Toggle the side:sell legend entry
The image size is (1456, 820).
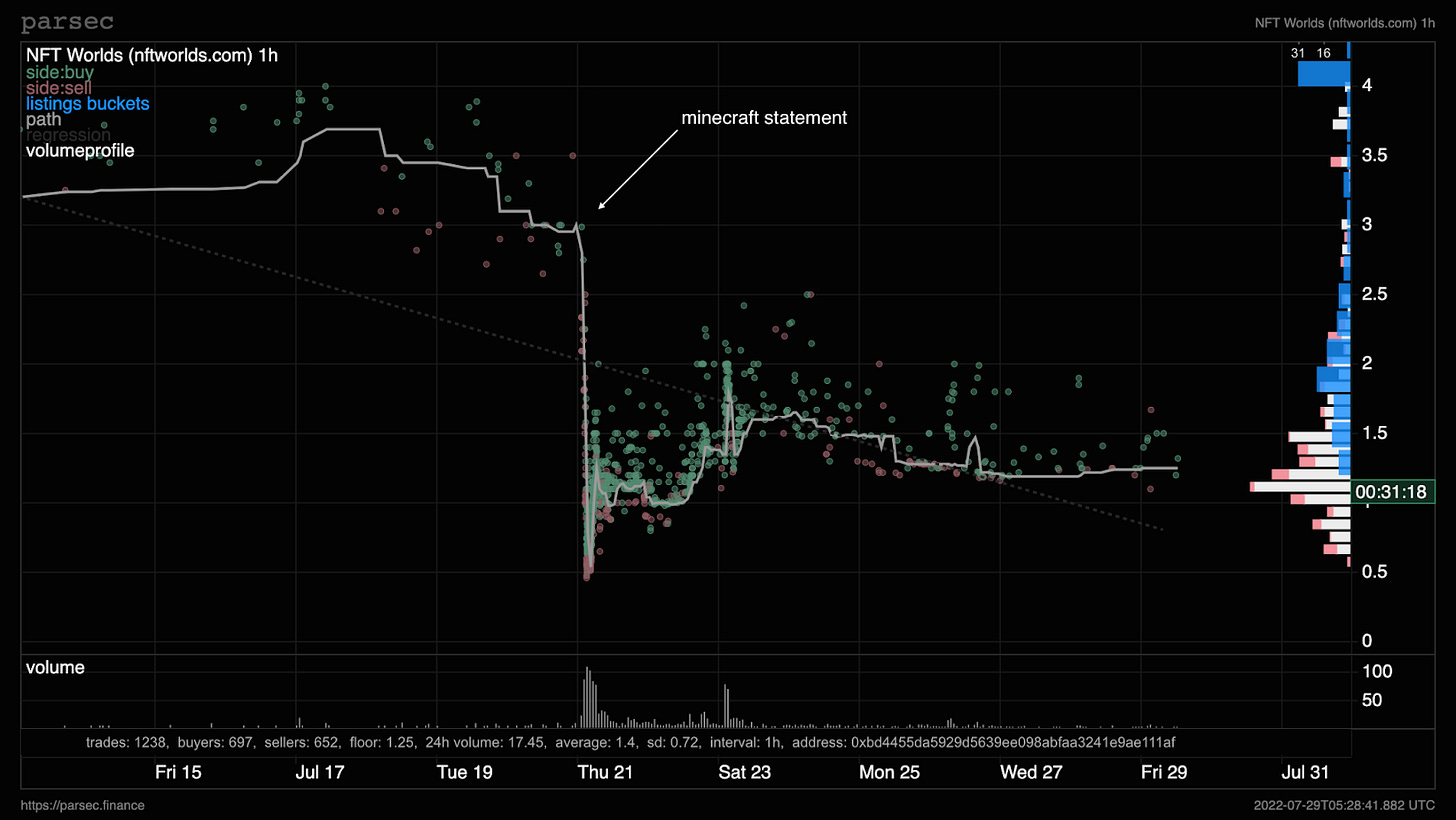58,88
